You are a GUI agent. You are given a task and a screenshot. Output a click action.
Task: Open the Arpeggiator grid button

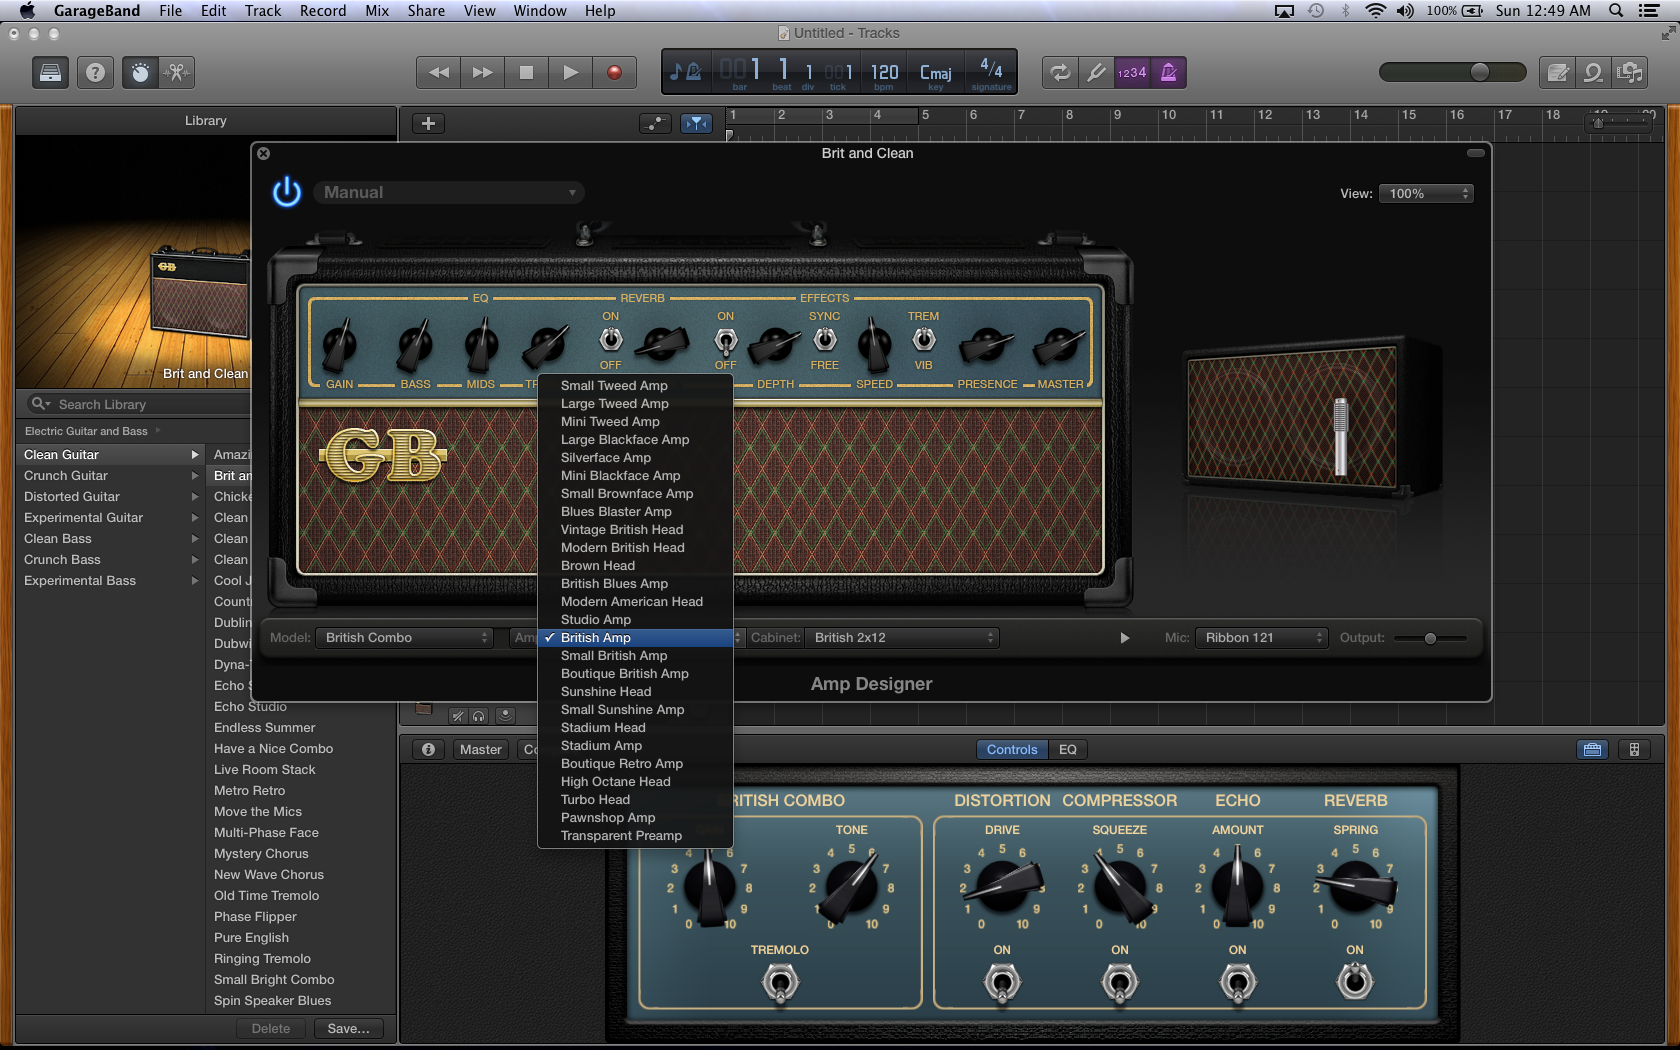(1634, 749)
